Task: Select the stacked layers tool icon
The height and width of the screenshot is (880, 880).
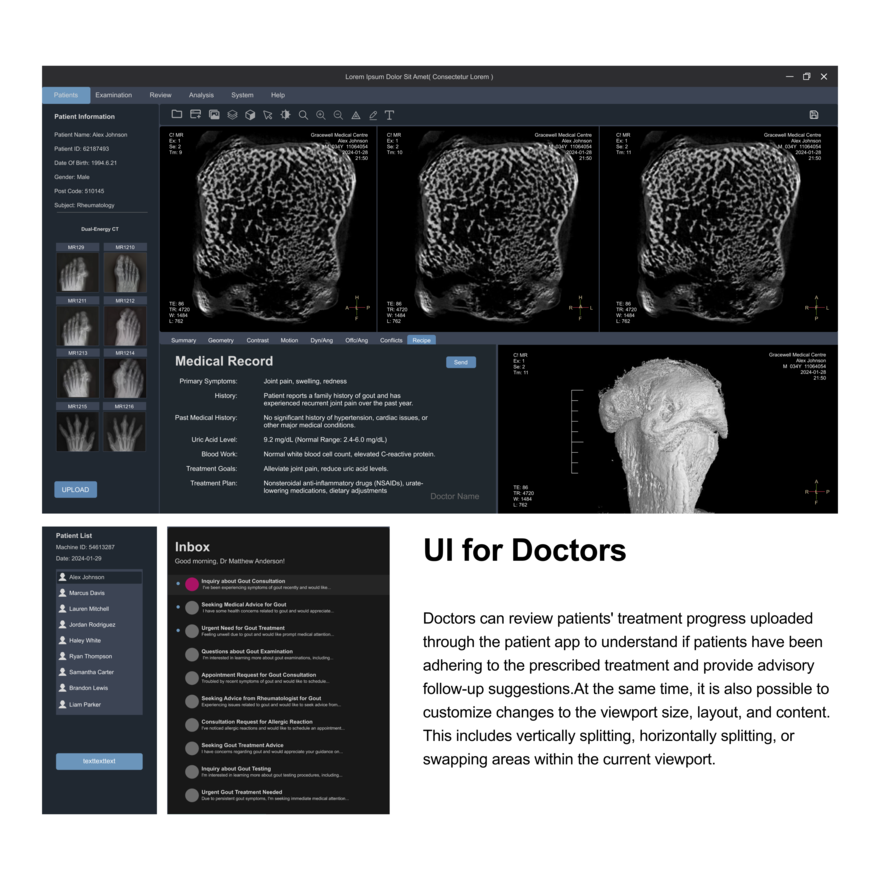Action: tap(232, 114)
